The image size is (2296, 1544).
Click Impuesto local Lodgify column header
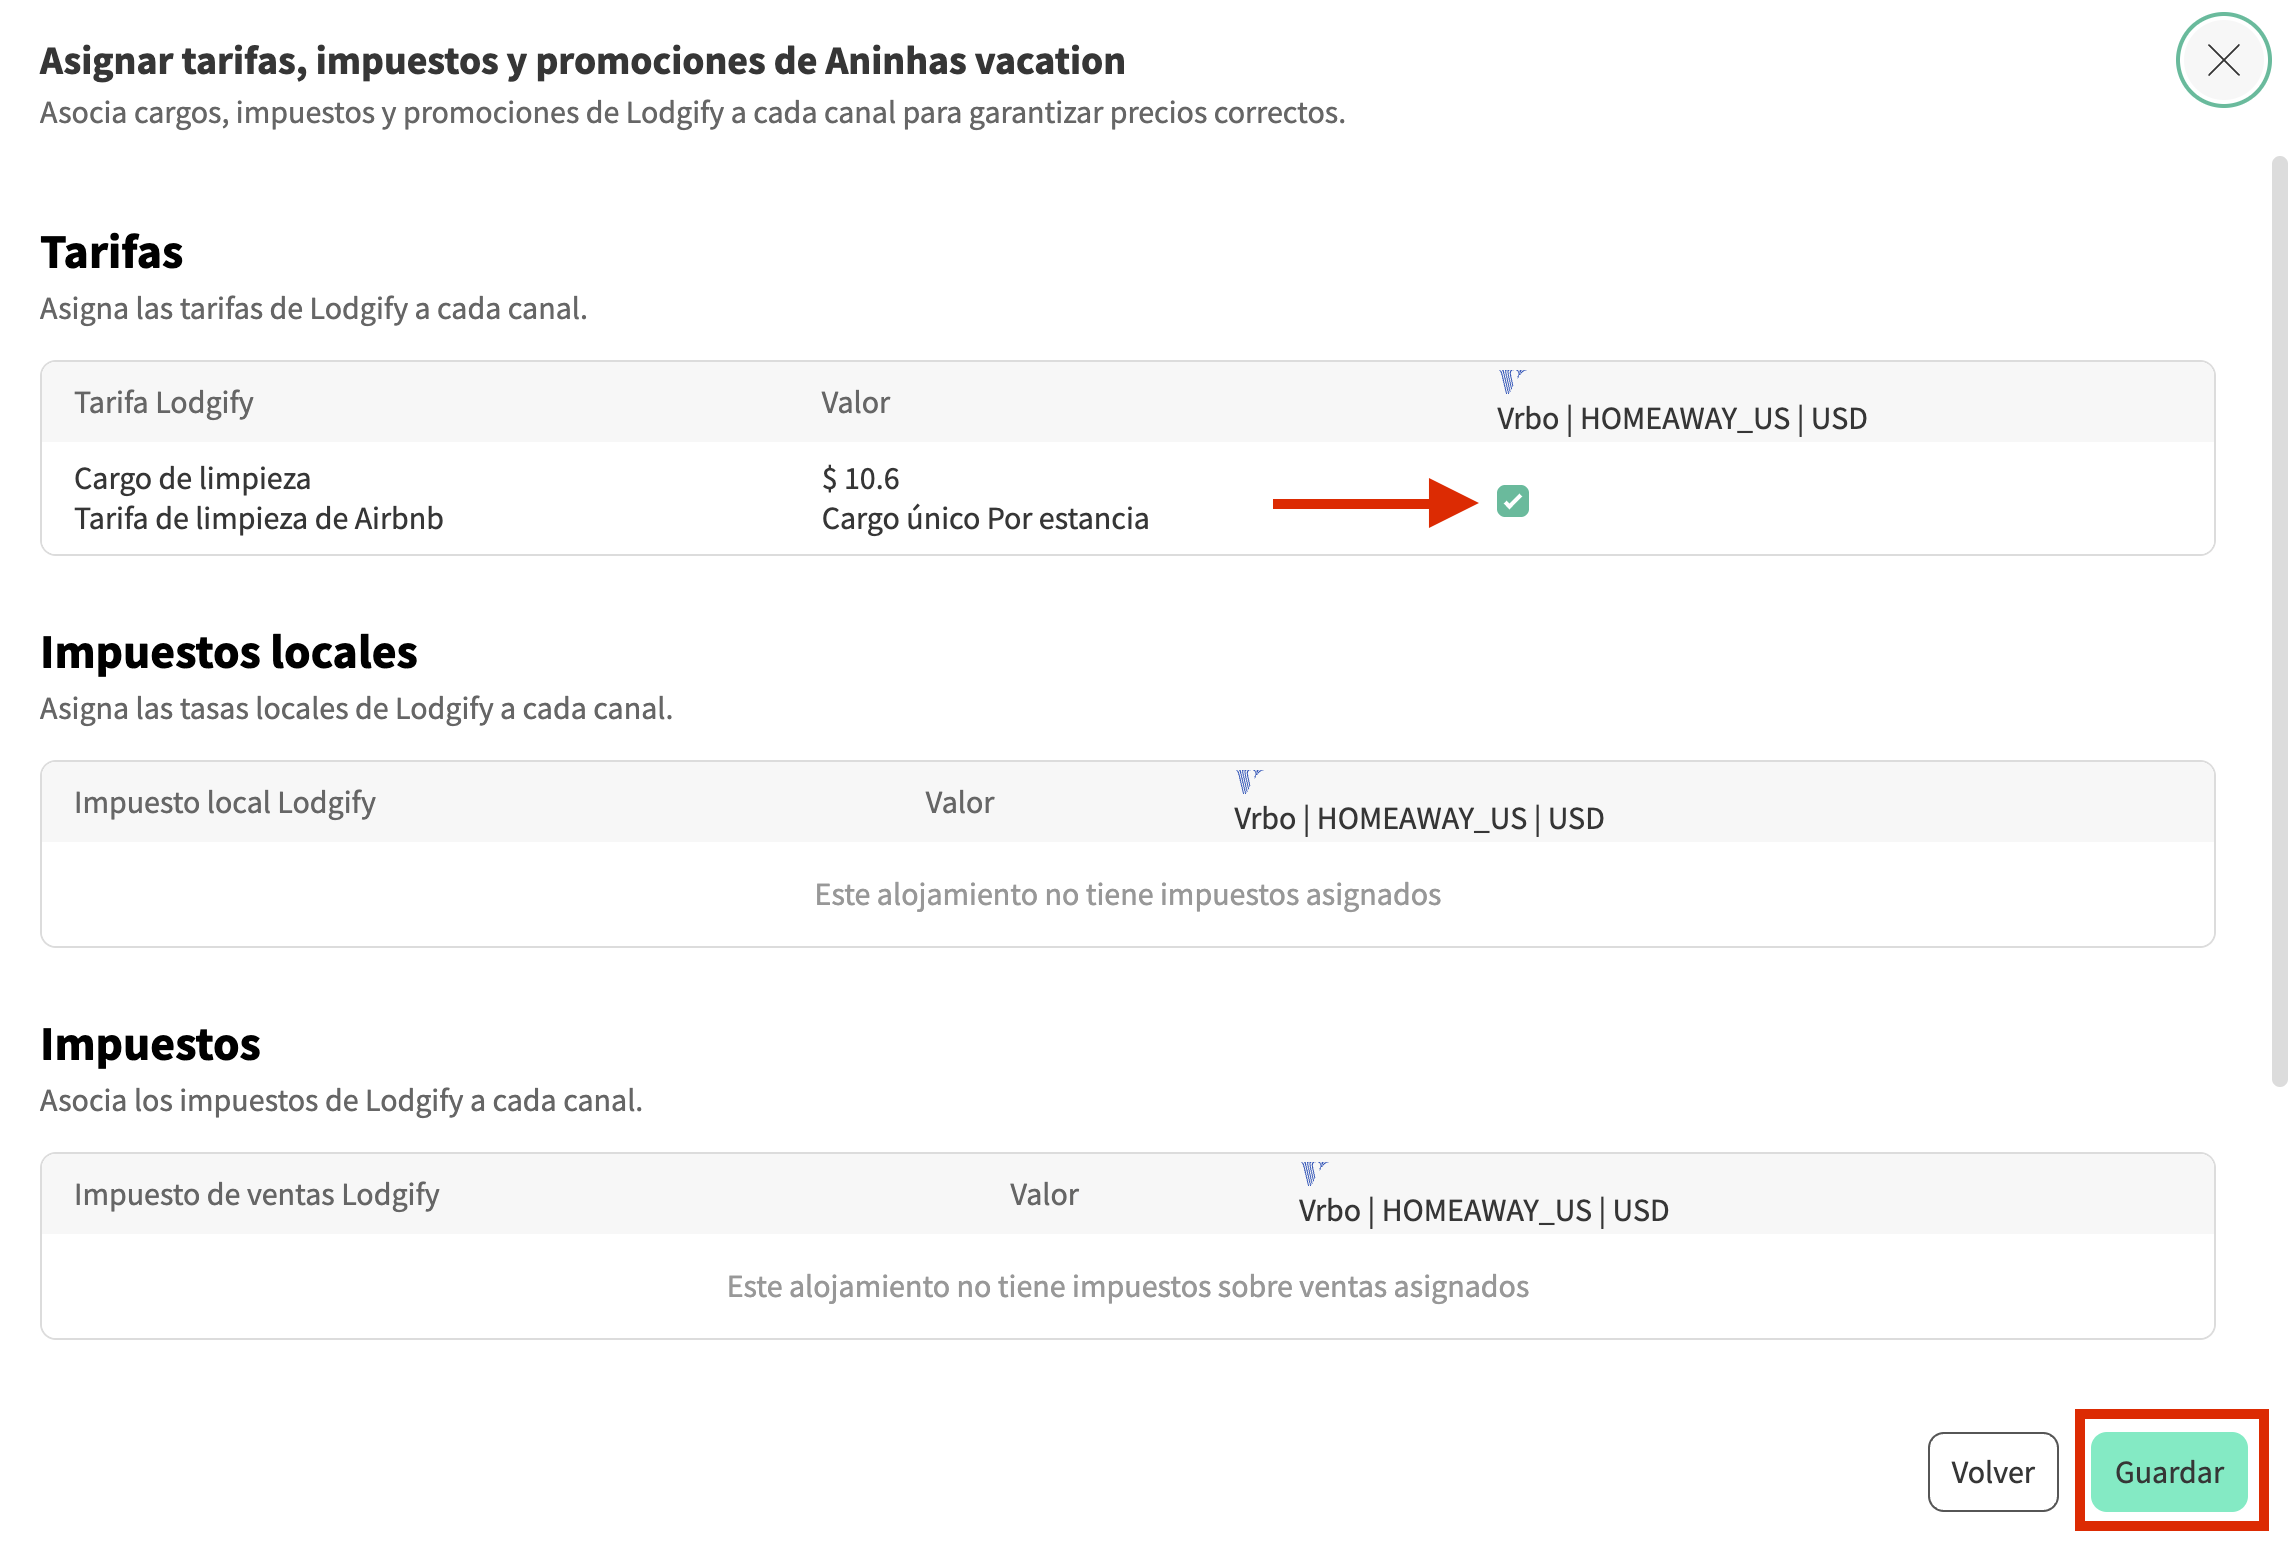225,802
